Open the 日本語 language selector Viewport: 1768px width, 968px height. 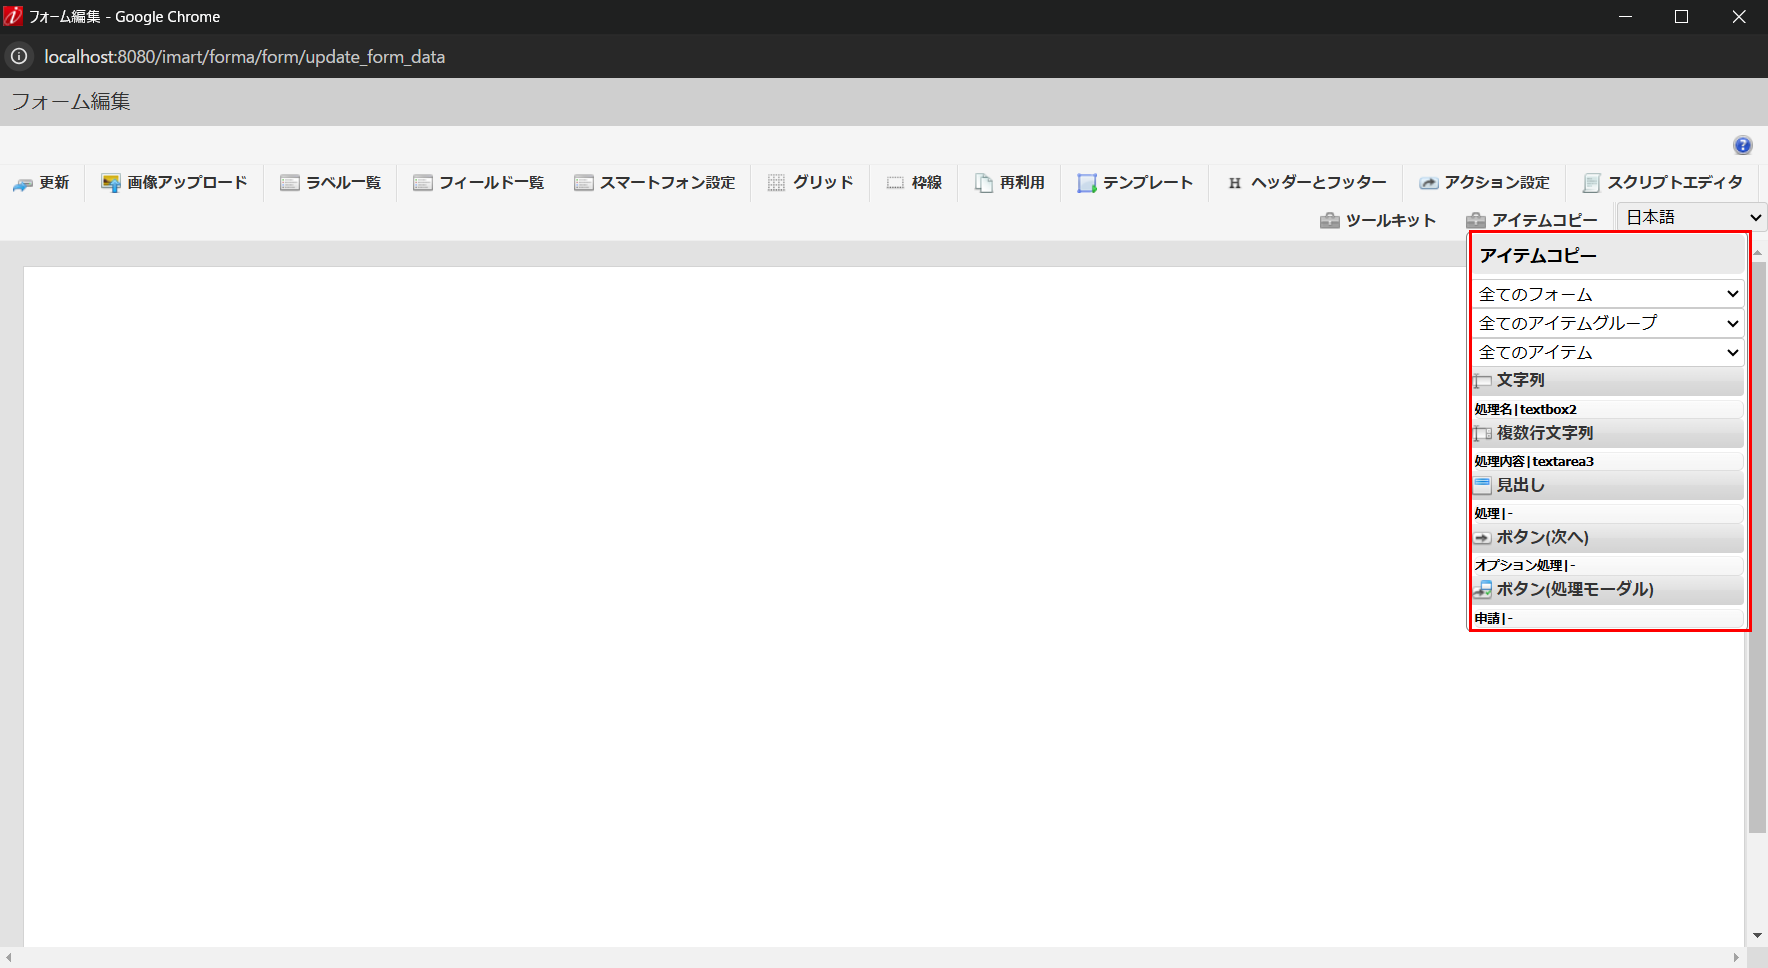point(1690,216)
